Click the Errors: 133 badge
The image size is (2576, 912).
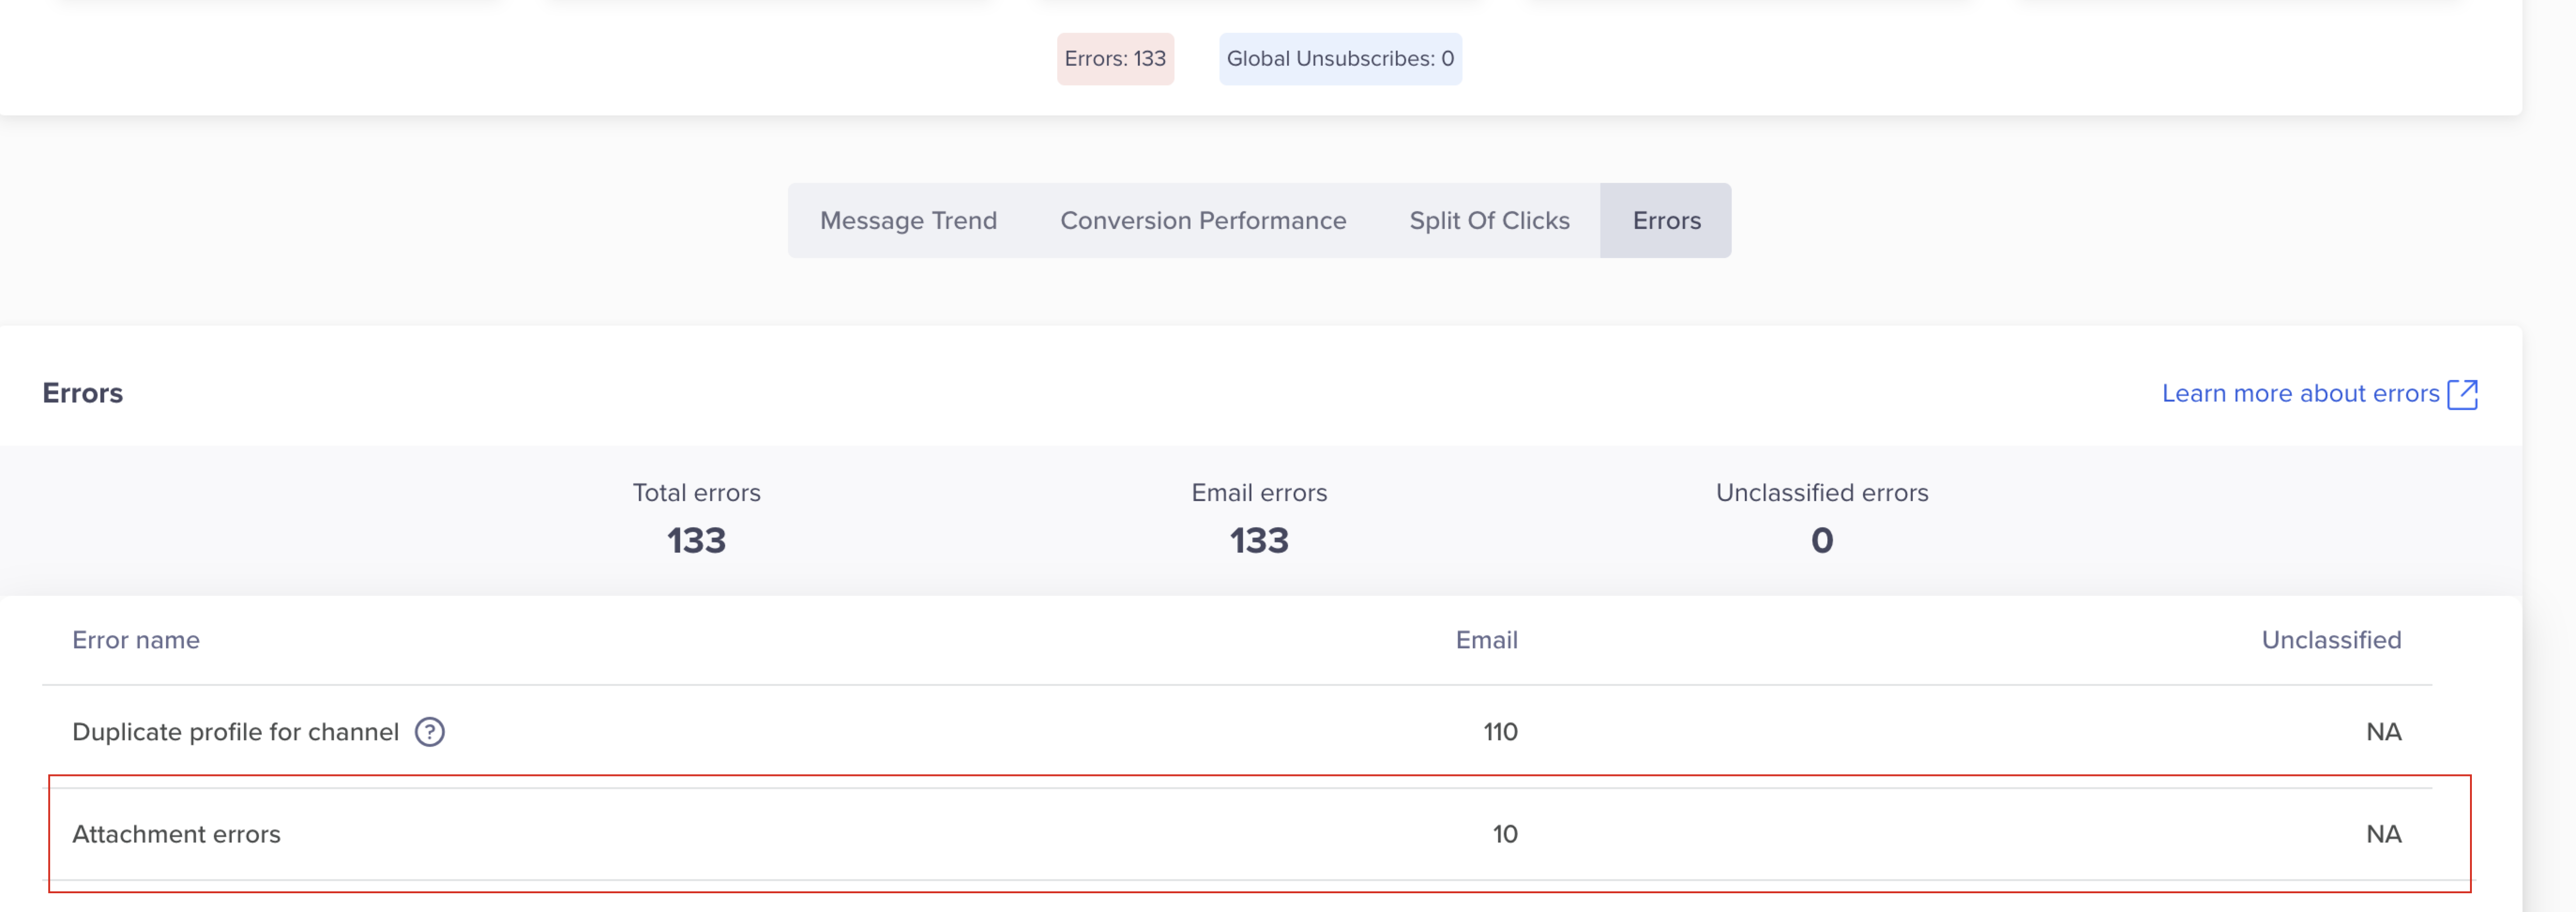pyautogui.click(x=1114, y=58)
